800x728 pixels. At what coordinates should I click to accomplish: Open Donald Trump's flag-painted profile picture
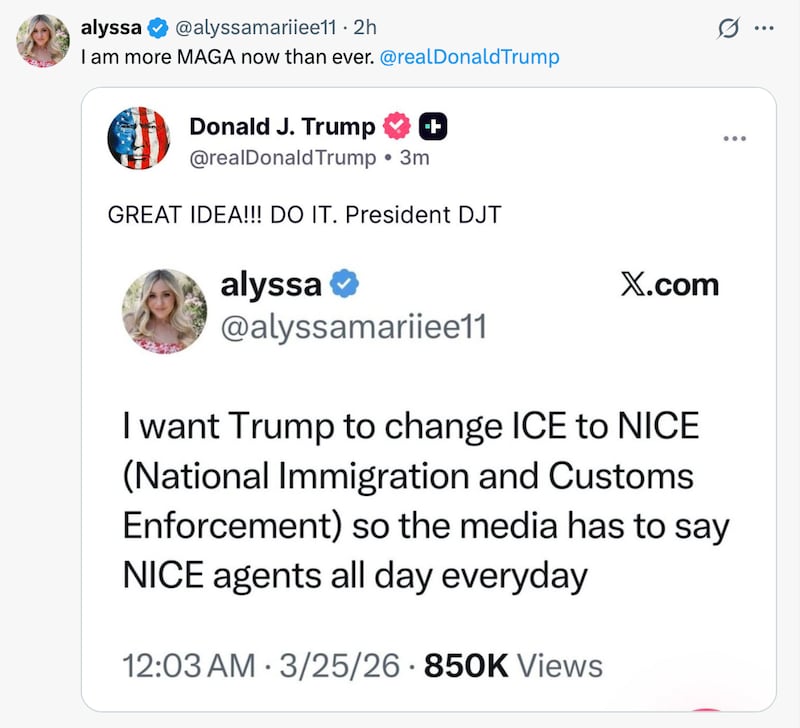139,138
